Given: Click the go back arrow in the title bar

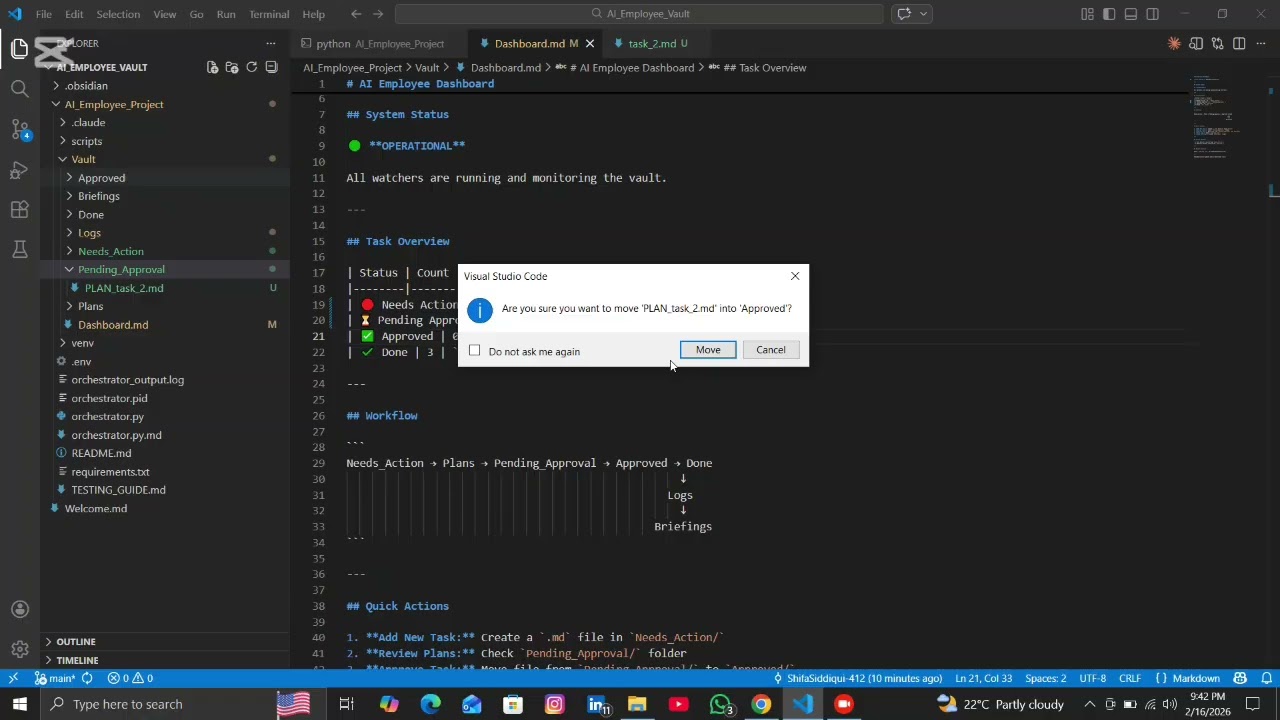Looking at the screenshot, I should tap(356, 14).
